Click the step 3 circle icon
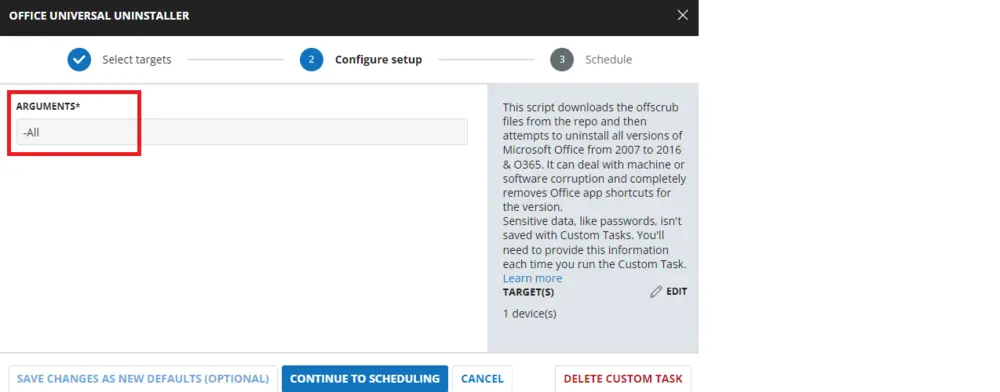Screen dimensions: 1000x392 point(562,59)
